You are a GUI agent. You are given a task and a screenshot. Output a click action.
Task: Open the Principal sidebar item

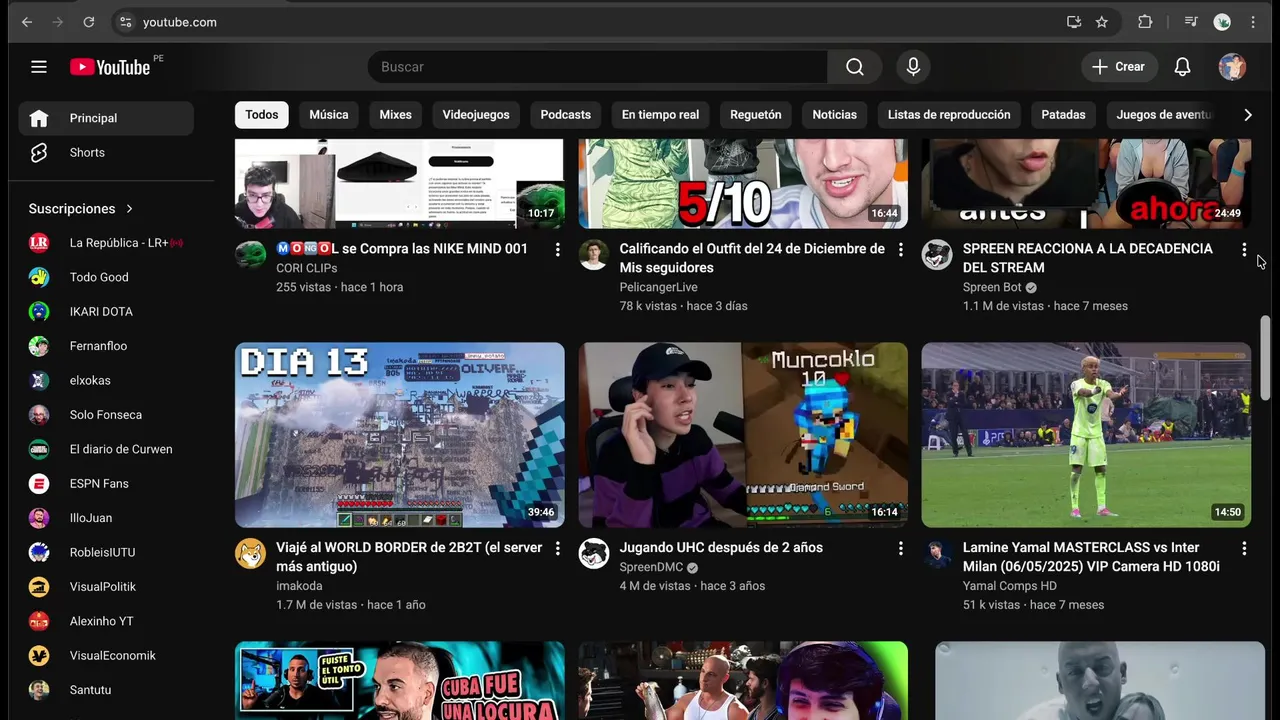point(106,118)
